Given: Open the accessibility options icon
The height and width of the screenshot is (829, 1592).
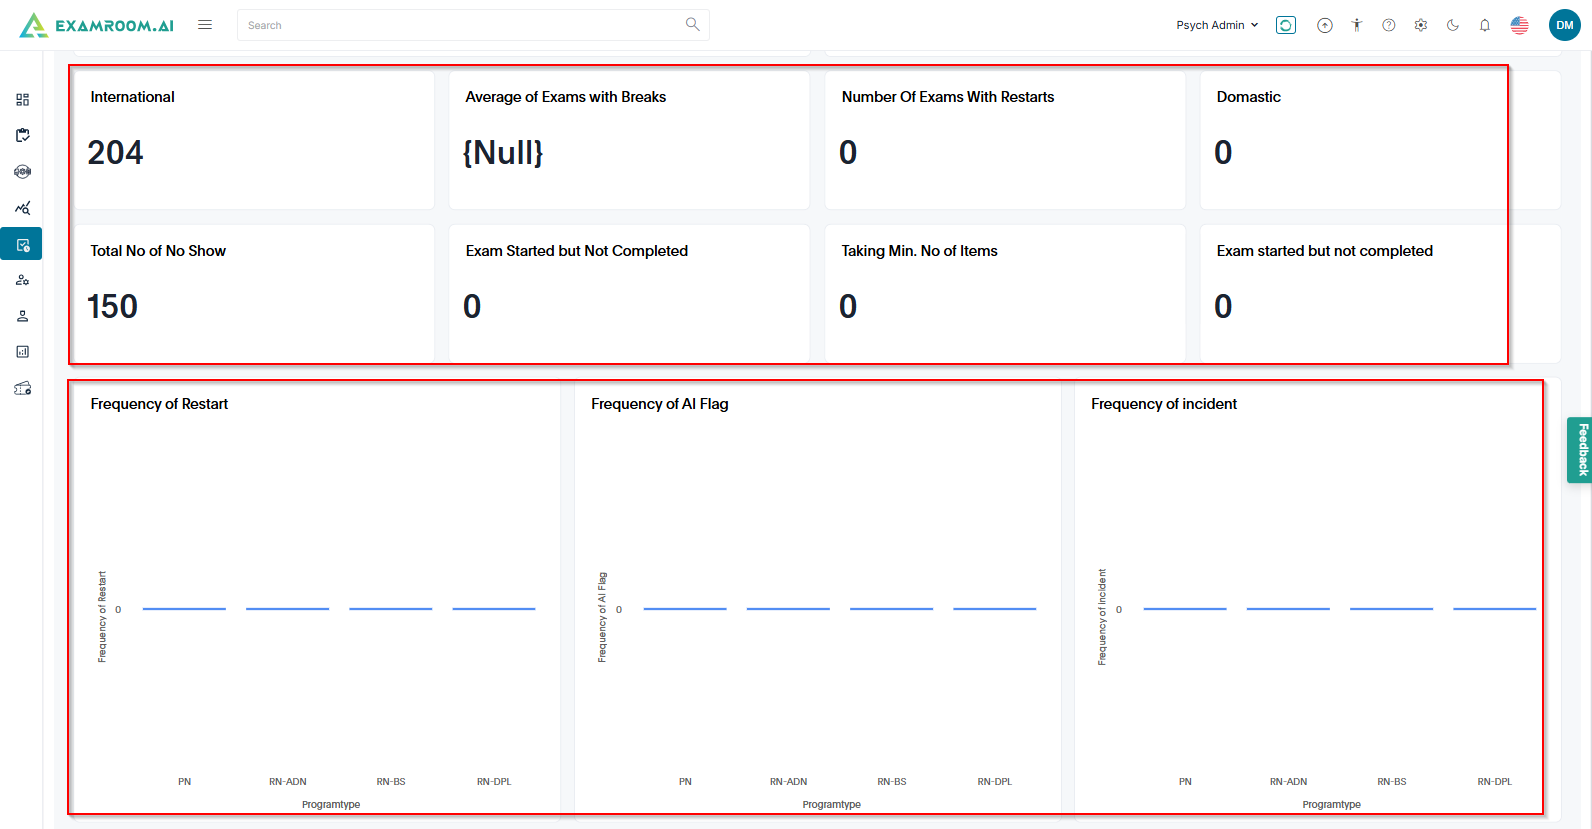Looking at the screenshot, I should tap(1357, 25).
